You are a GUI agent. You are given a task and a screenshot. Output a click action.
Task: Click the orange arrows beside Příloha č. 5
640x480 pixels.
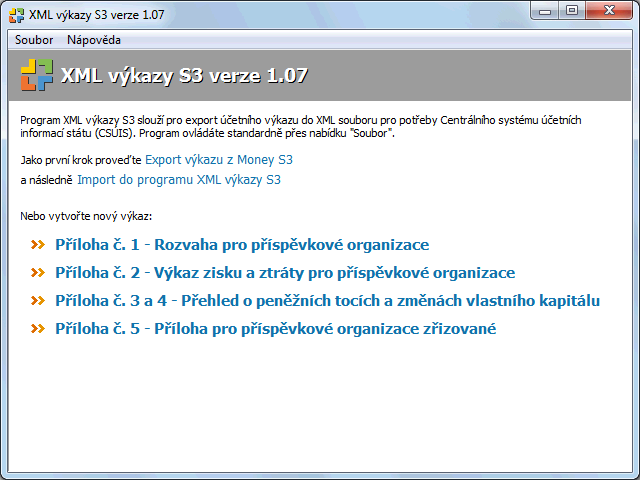pos(39,329)
